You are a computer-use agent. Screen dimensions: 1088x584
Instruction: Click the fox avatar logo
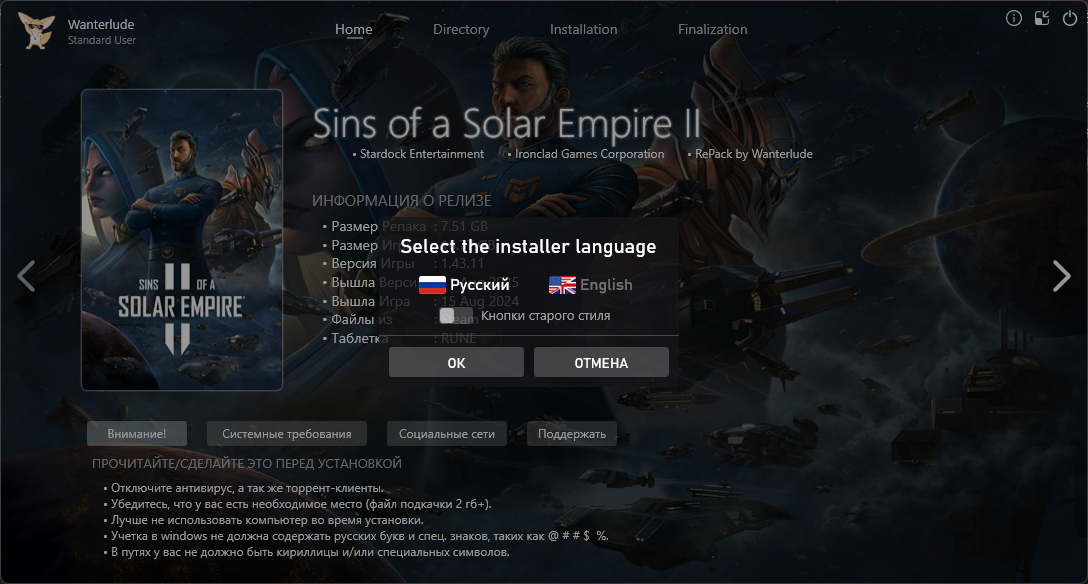point(36,31)
